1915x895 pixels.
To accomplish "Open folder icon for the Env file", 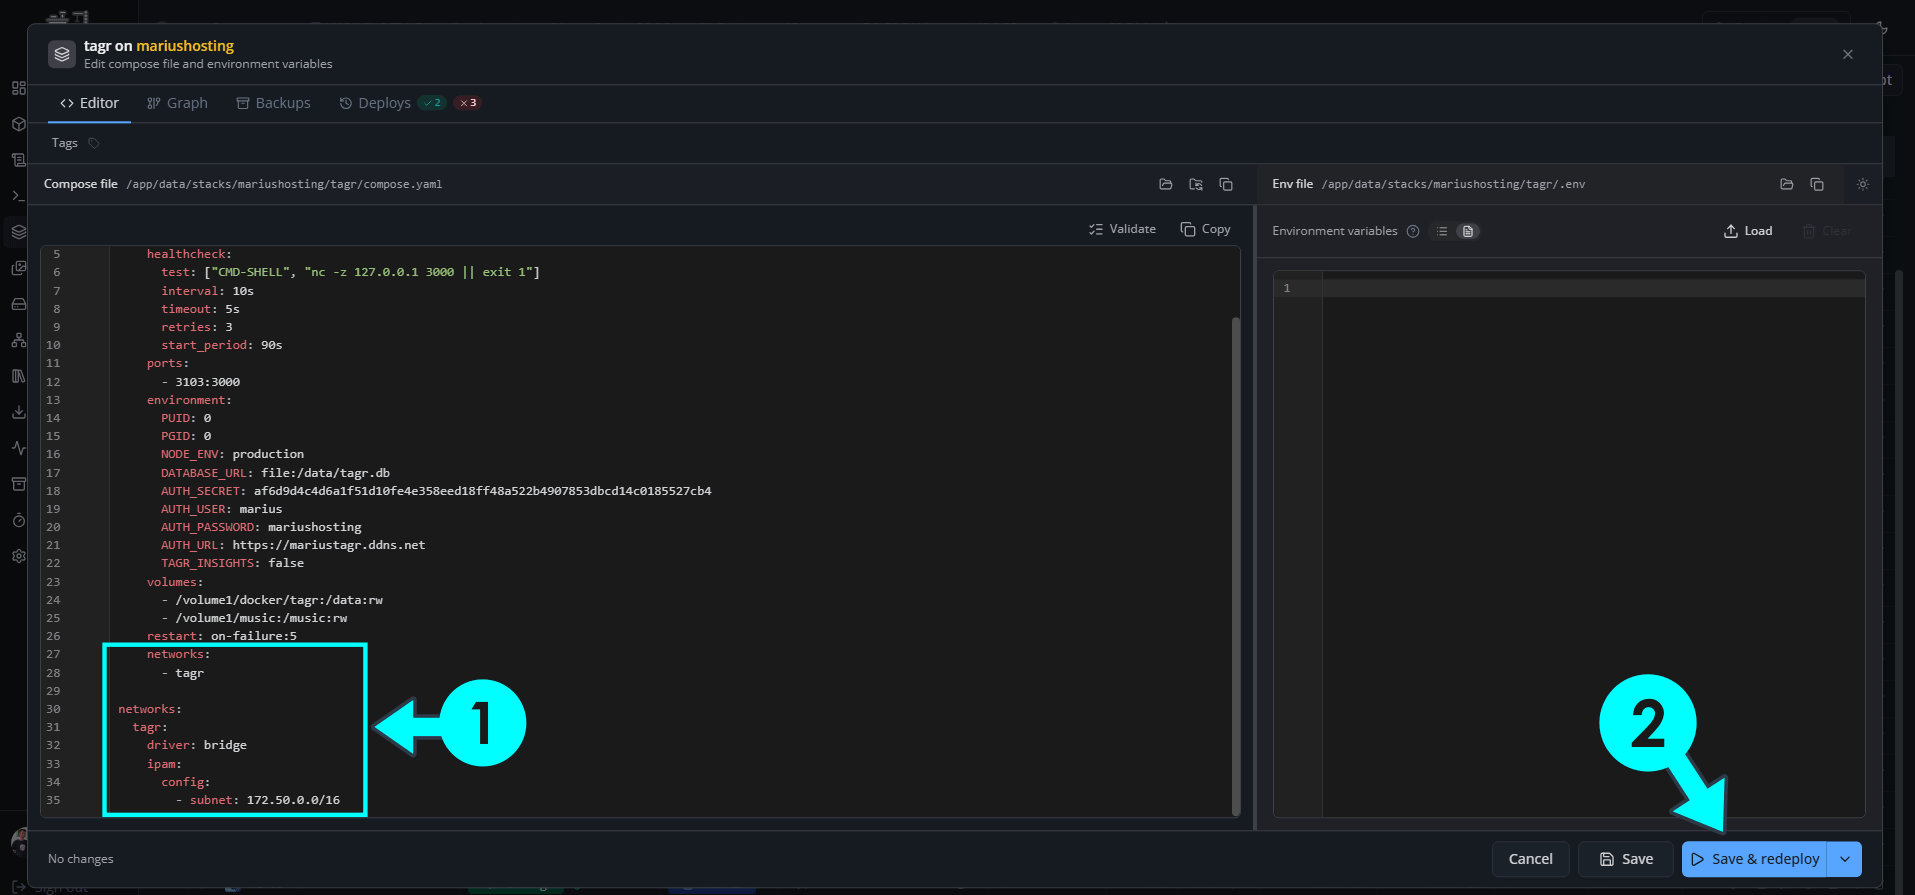I will (1787, 184).
